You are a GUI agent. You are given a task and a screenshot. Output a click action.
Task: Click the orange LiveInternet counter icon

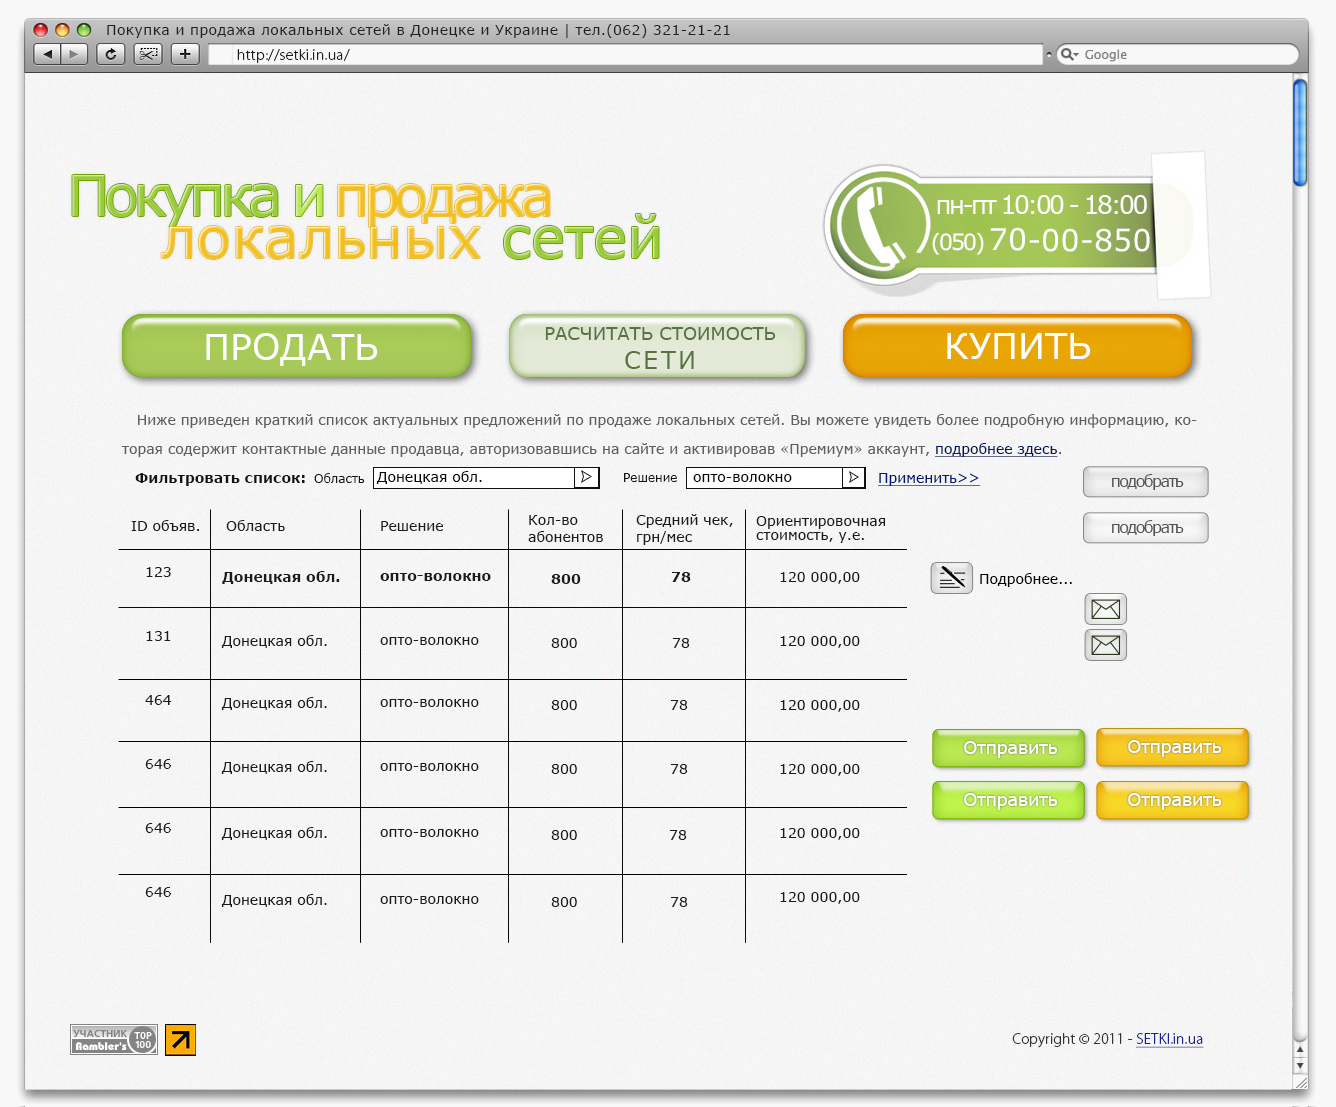click(x=178, y=1040)
